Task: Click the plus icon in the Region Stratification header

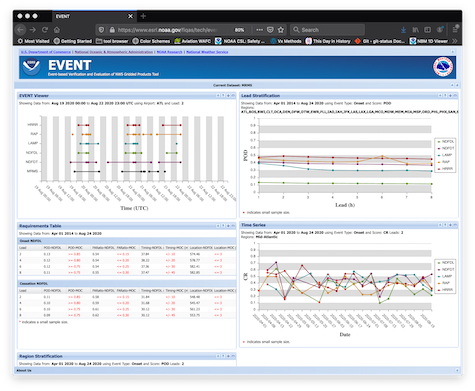Action: pyautogui.click(x=228, y=356)
